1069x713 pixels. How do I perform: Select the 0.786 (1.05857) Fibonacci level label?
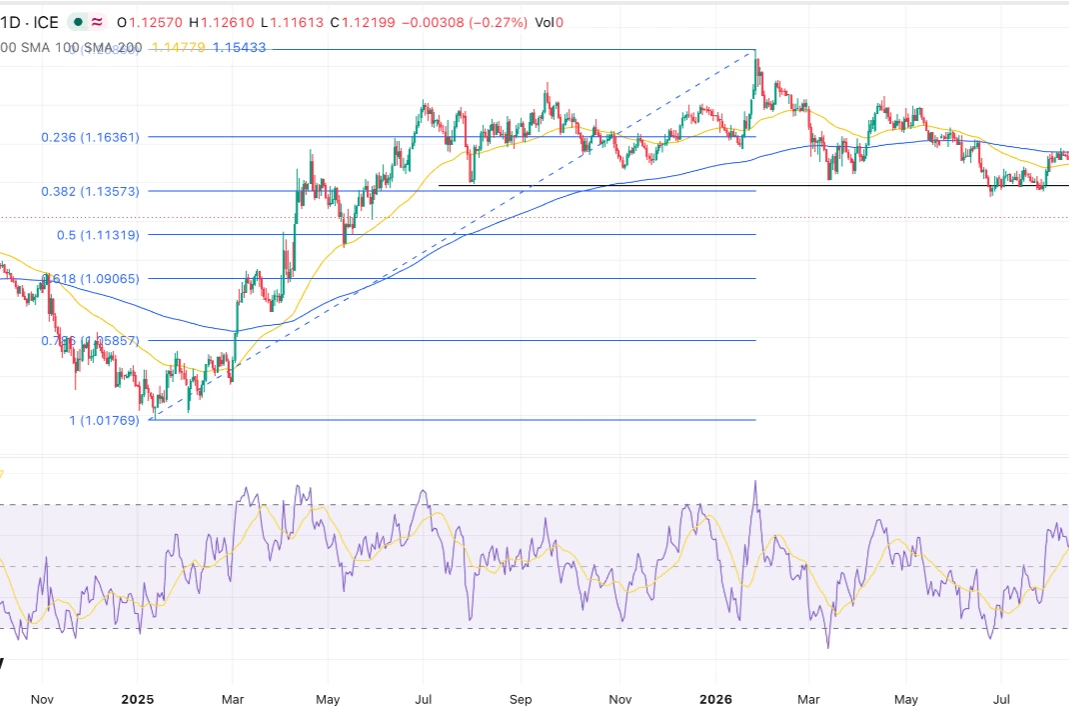tap(90, 340)
